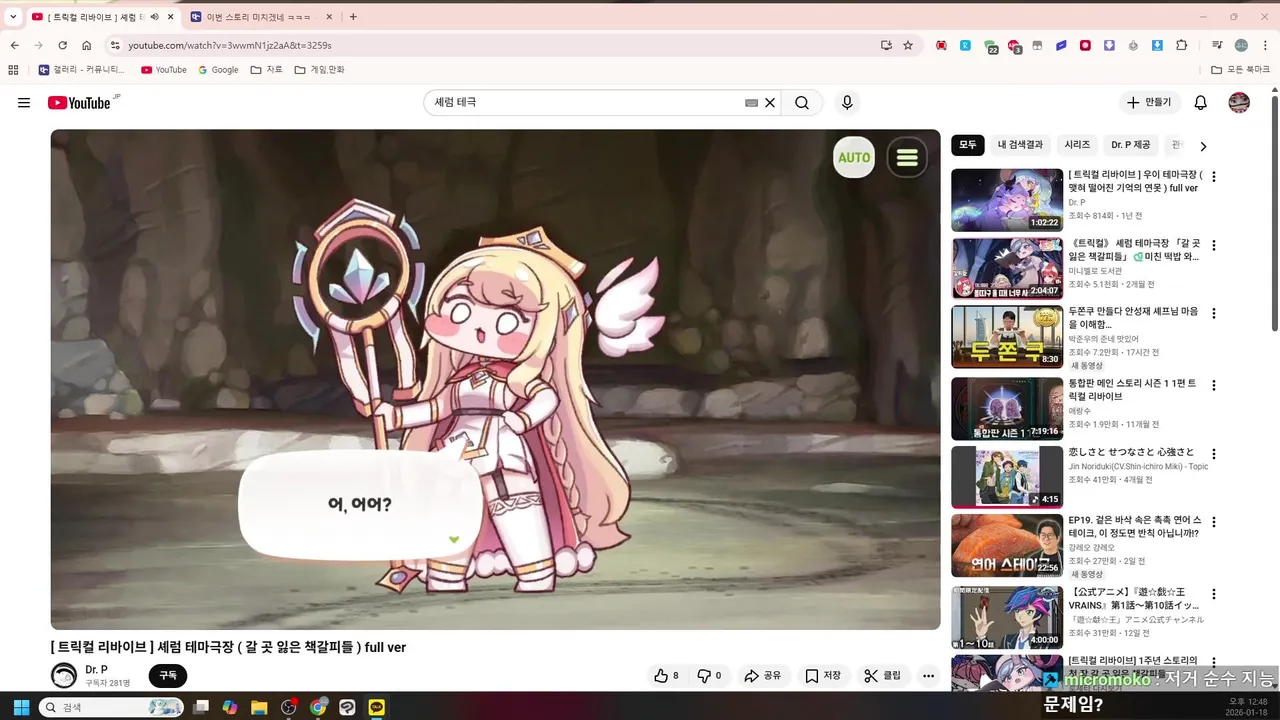The image size is (1280, 720).
Task: Open options menu for 통합판 메인 스토리 video
Action: (1214, 385)
